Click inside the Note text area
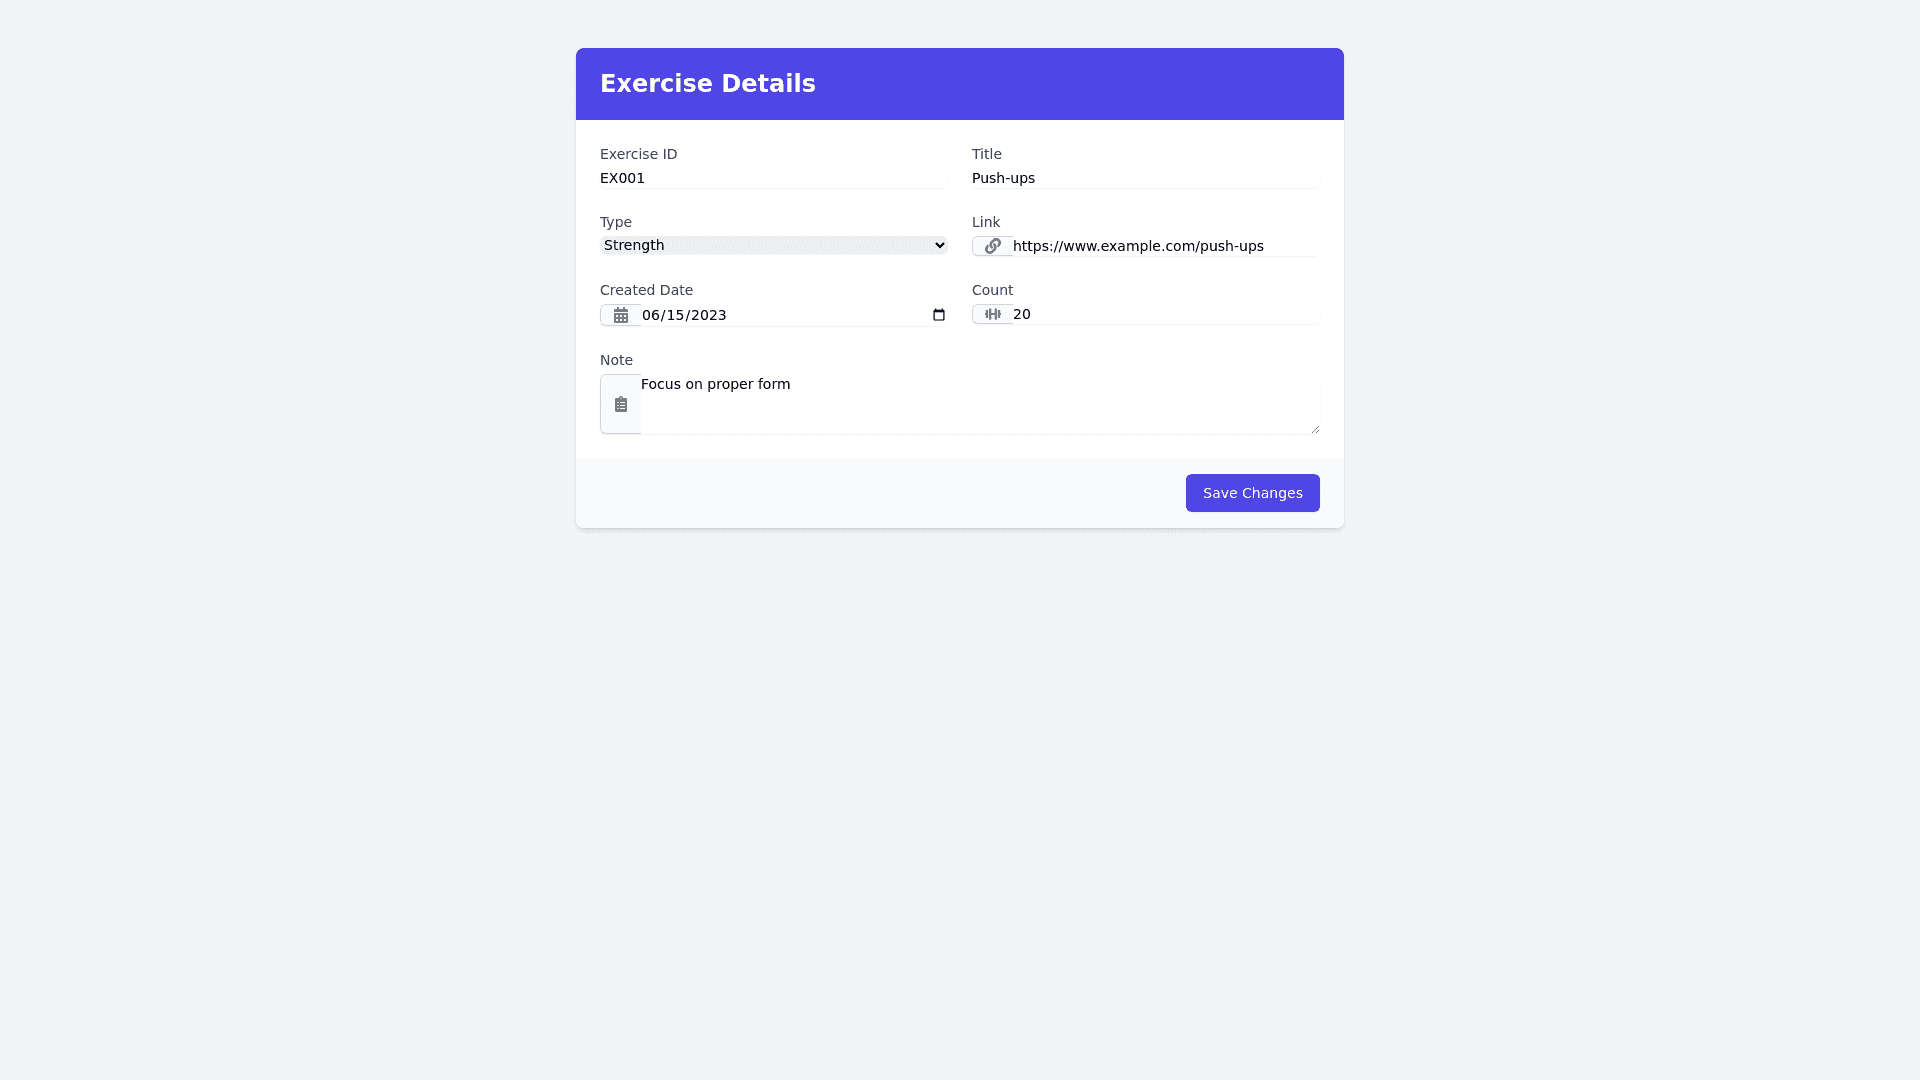Image resolution: width=1920 pixels, height=1080 pixels. pyautogui.click(x=980, y=404)
